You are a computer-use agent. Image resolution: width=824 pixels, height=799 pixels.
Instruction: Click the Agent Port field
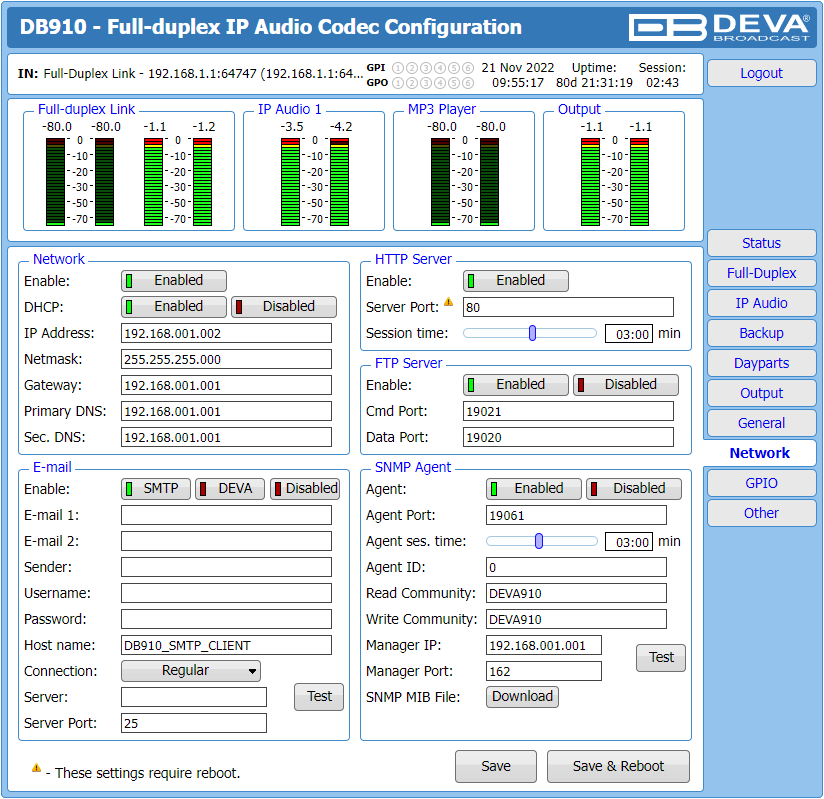coord(576,515)
